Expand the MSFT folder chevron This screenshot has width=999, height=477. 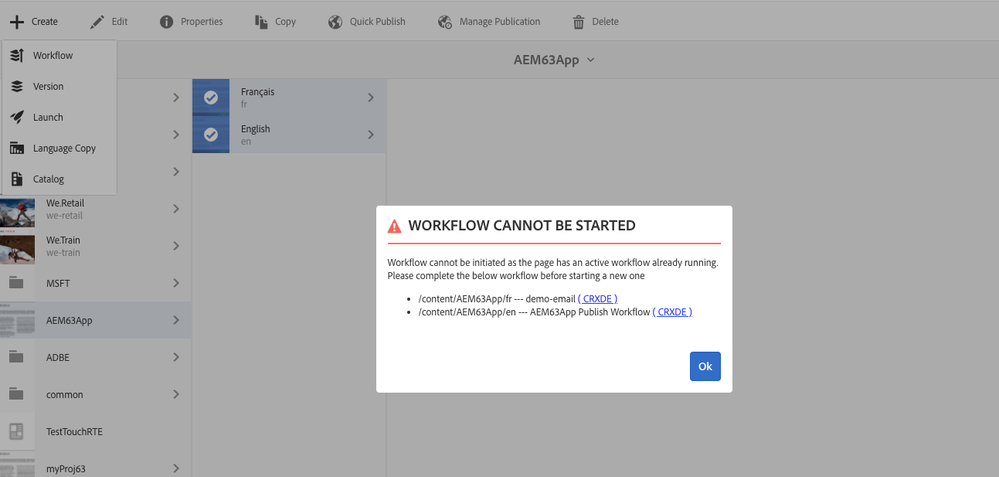(x=175, y=283)
